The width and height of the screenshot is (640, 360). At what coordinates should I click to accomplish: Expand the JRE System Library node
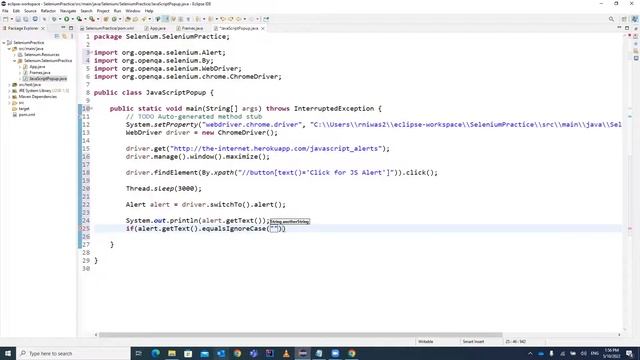(x=9, y=91)
